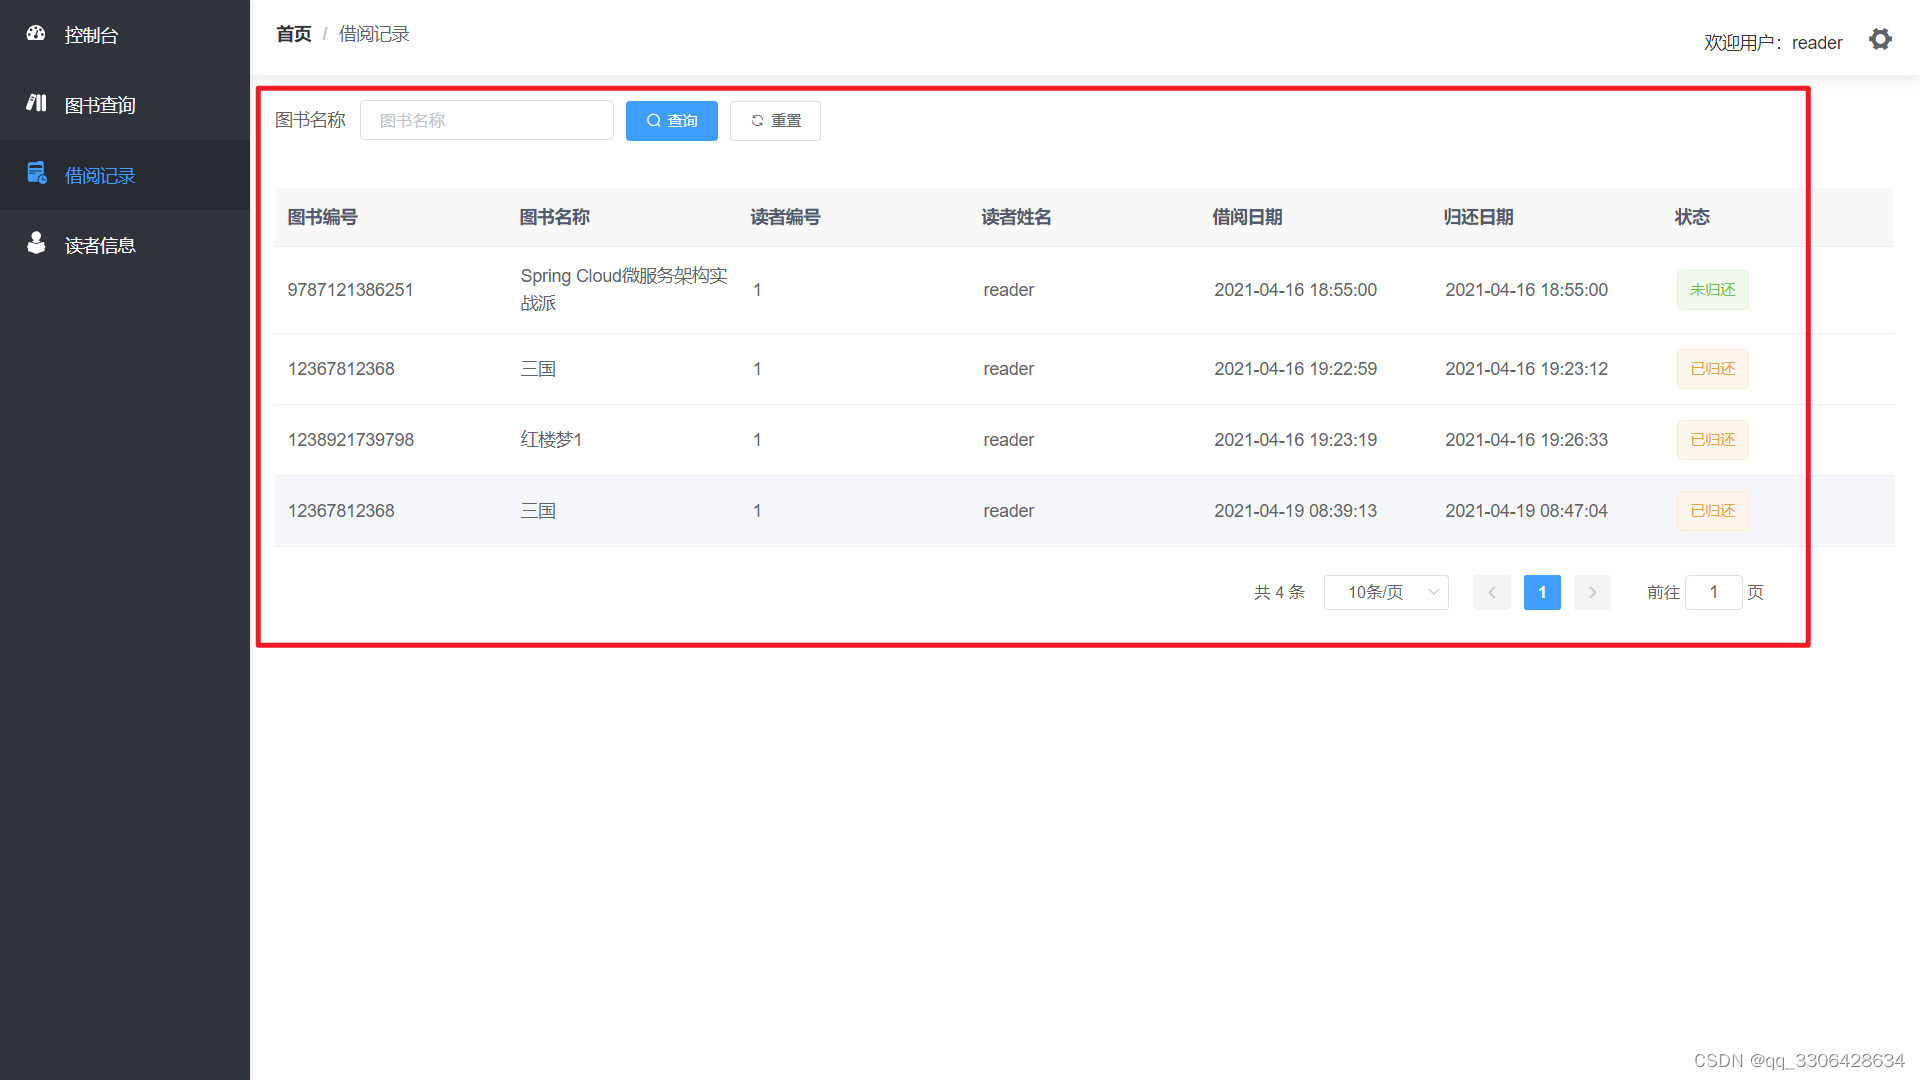Screen dimensions: 1920x1080
Task: Open the settings gear icon
Action: (x=1880, y=40)
